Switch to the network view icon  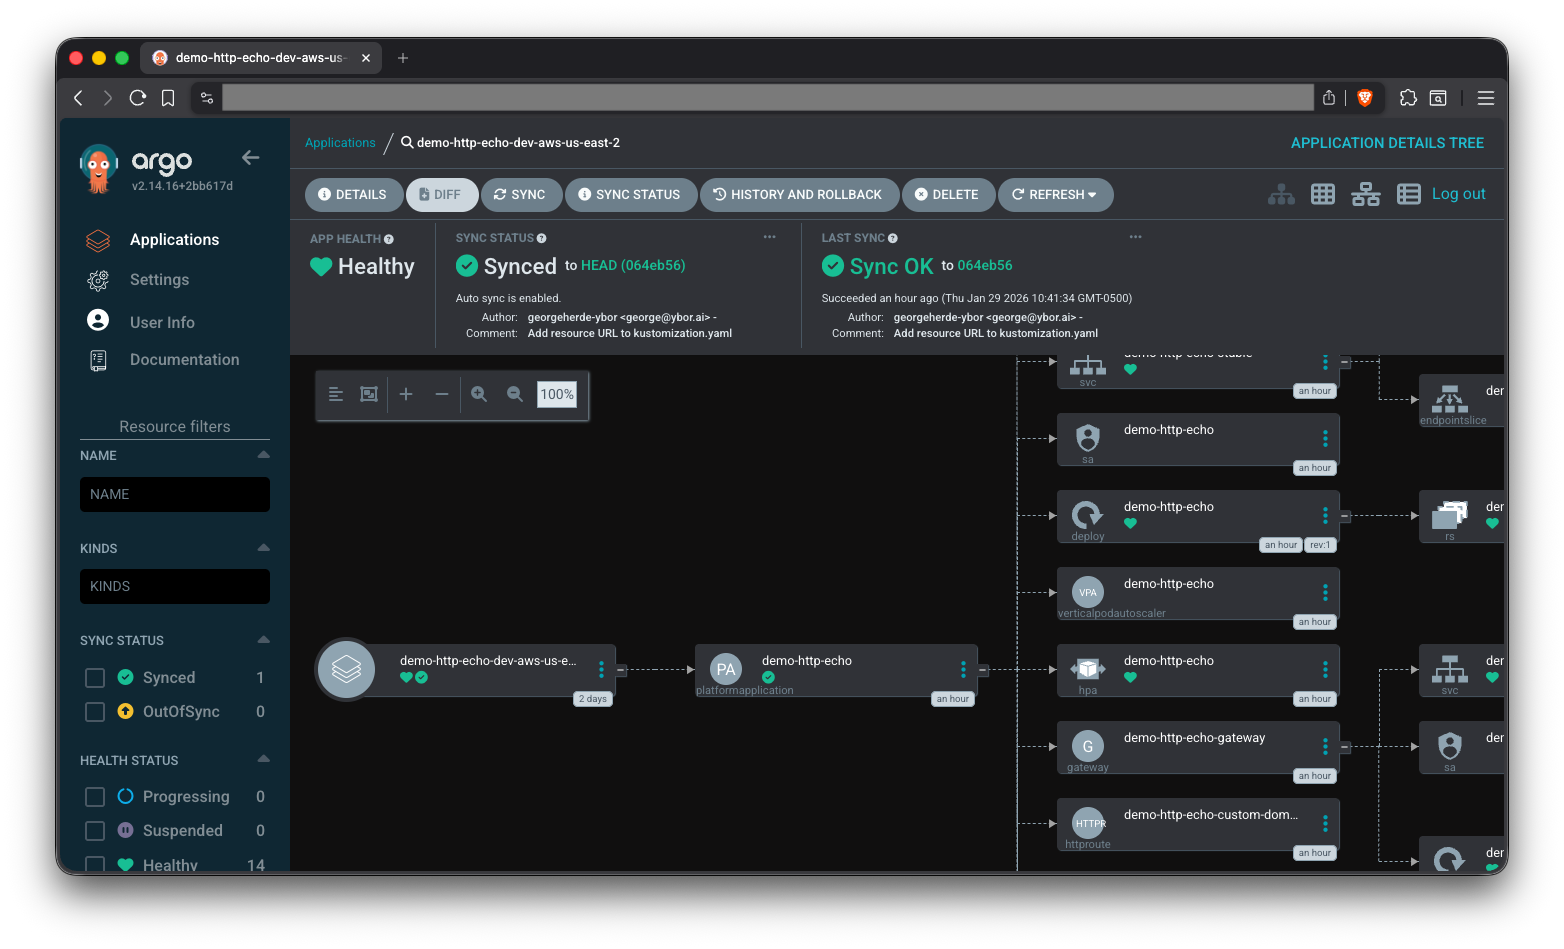1365,194
